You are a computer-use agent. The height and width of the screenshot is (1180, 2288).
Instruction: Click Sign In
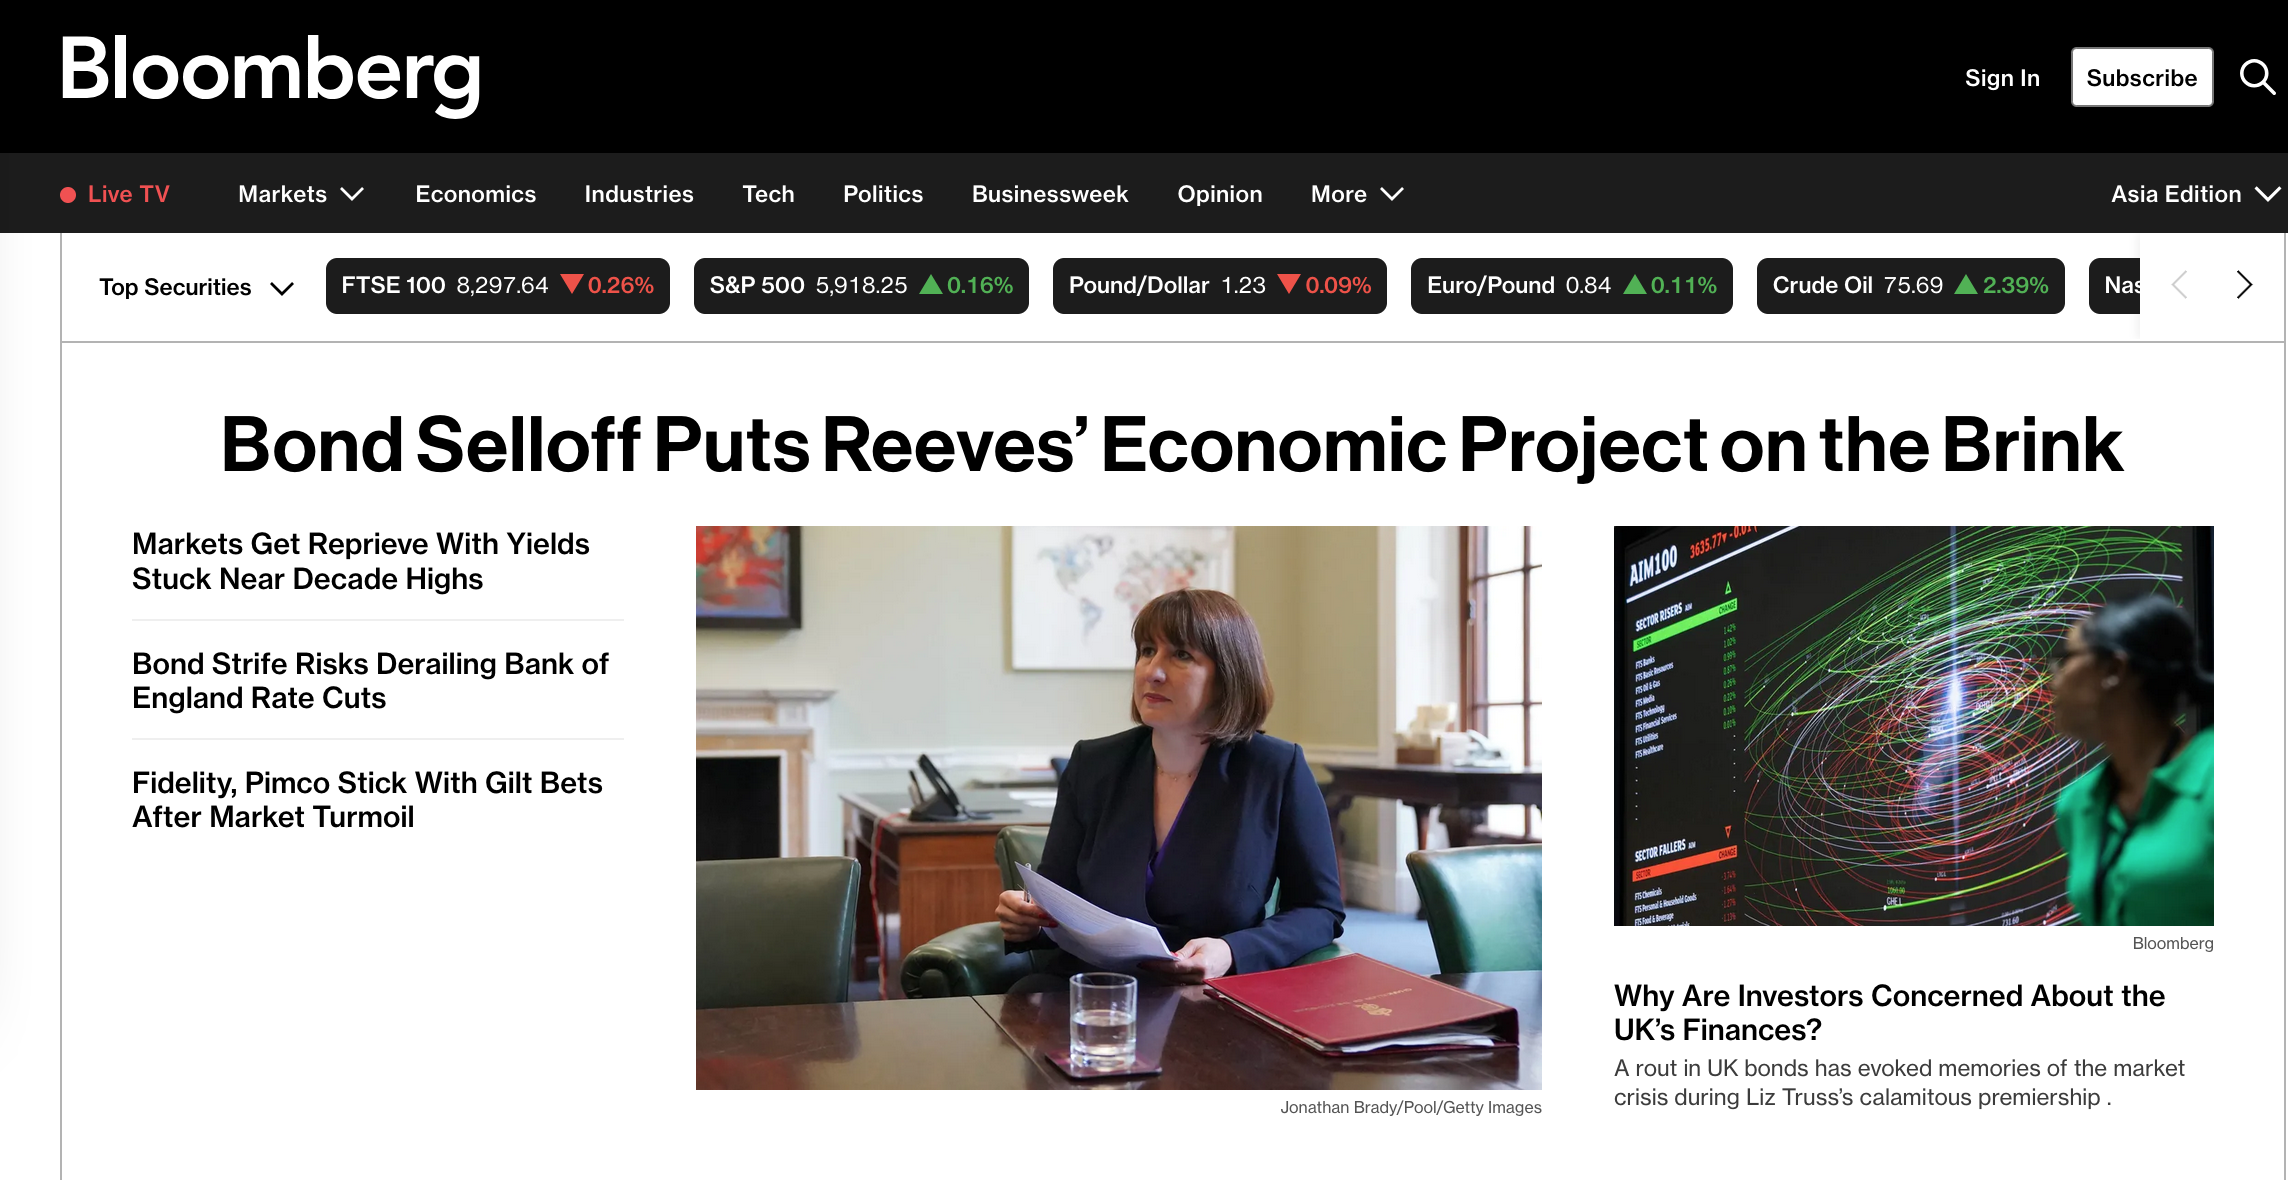click(x=2002, y=77)
